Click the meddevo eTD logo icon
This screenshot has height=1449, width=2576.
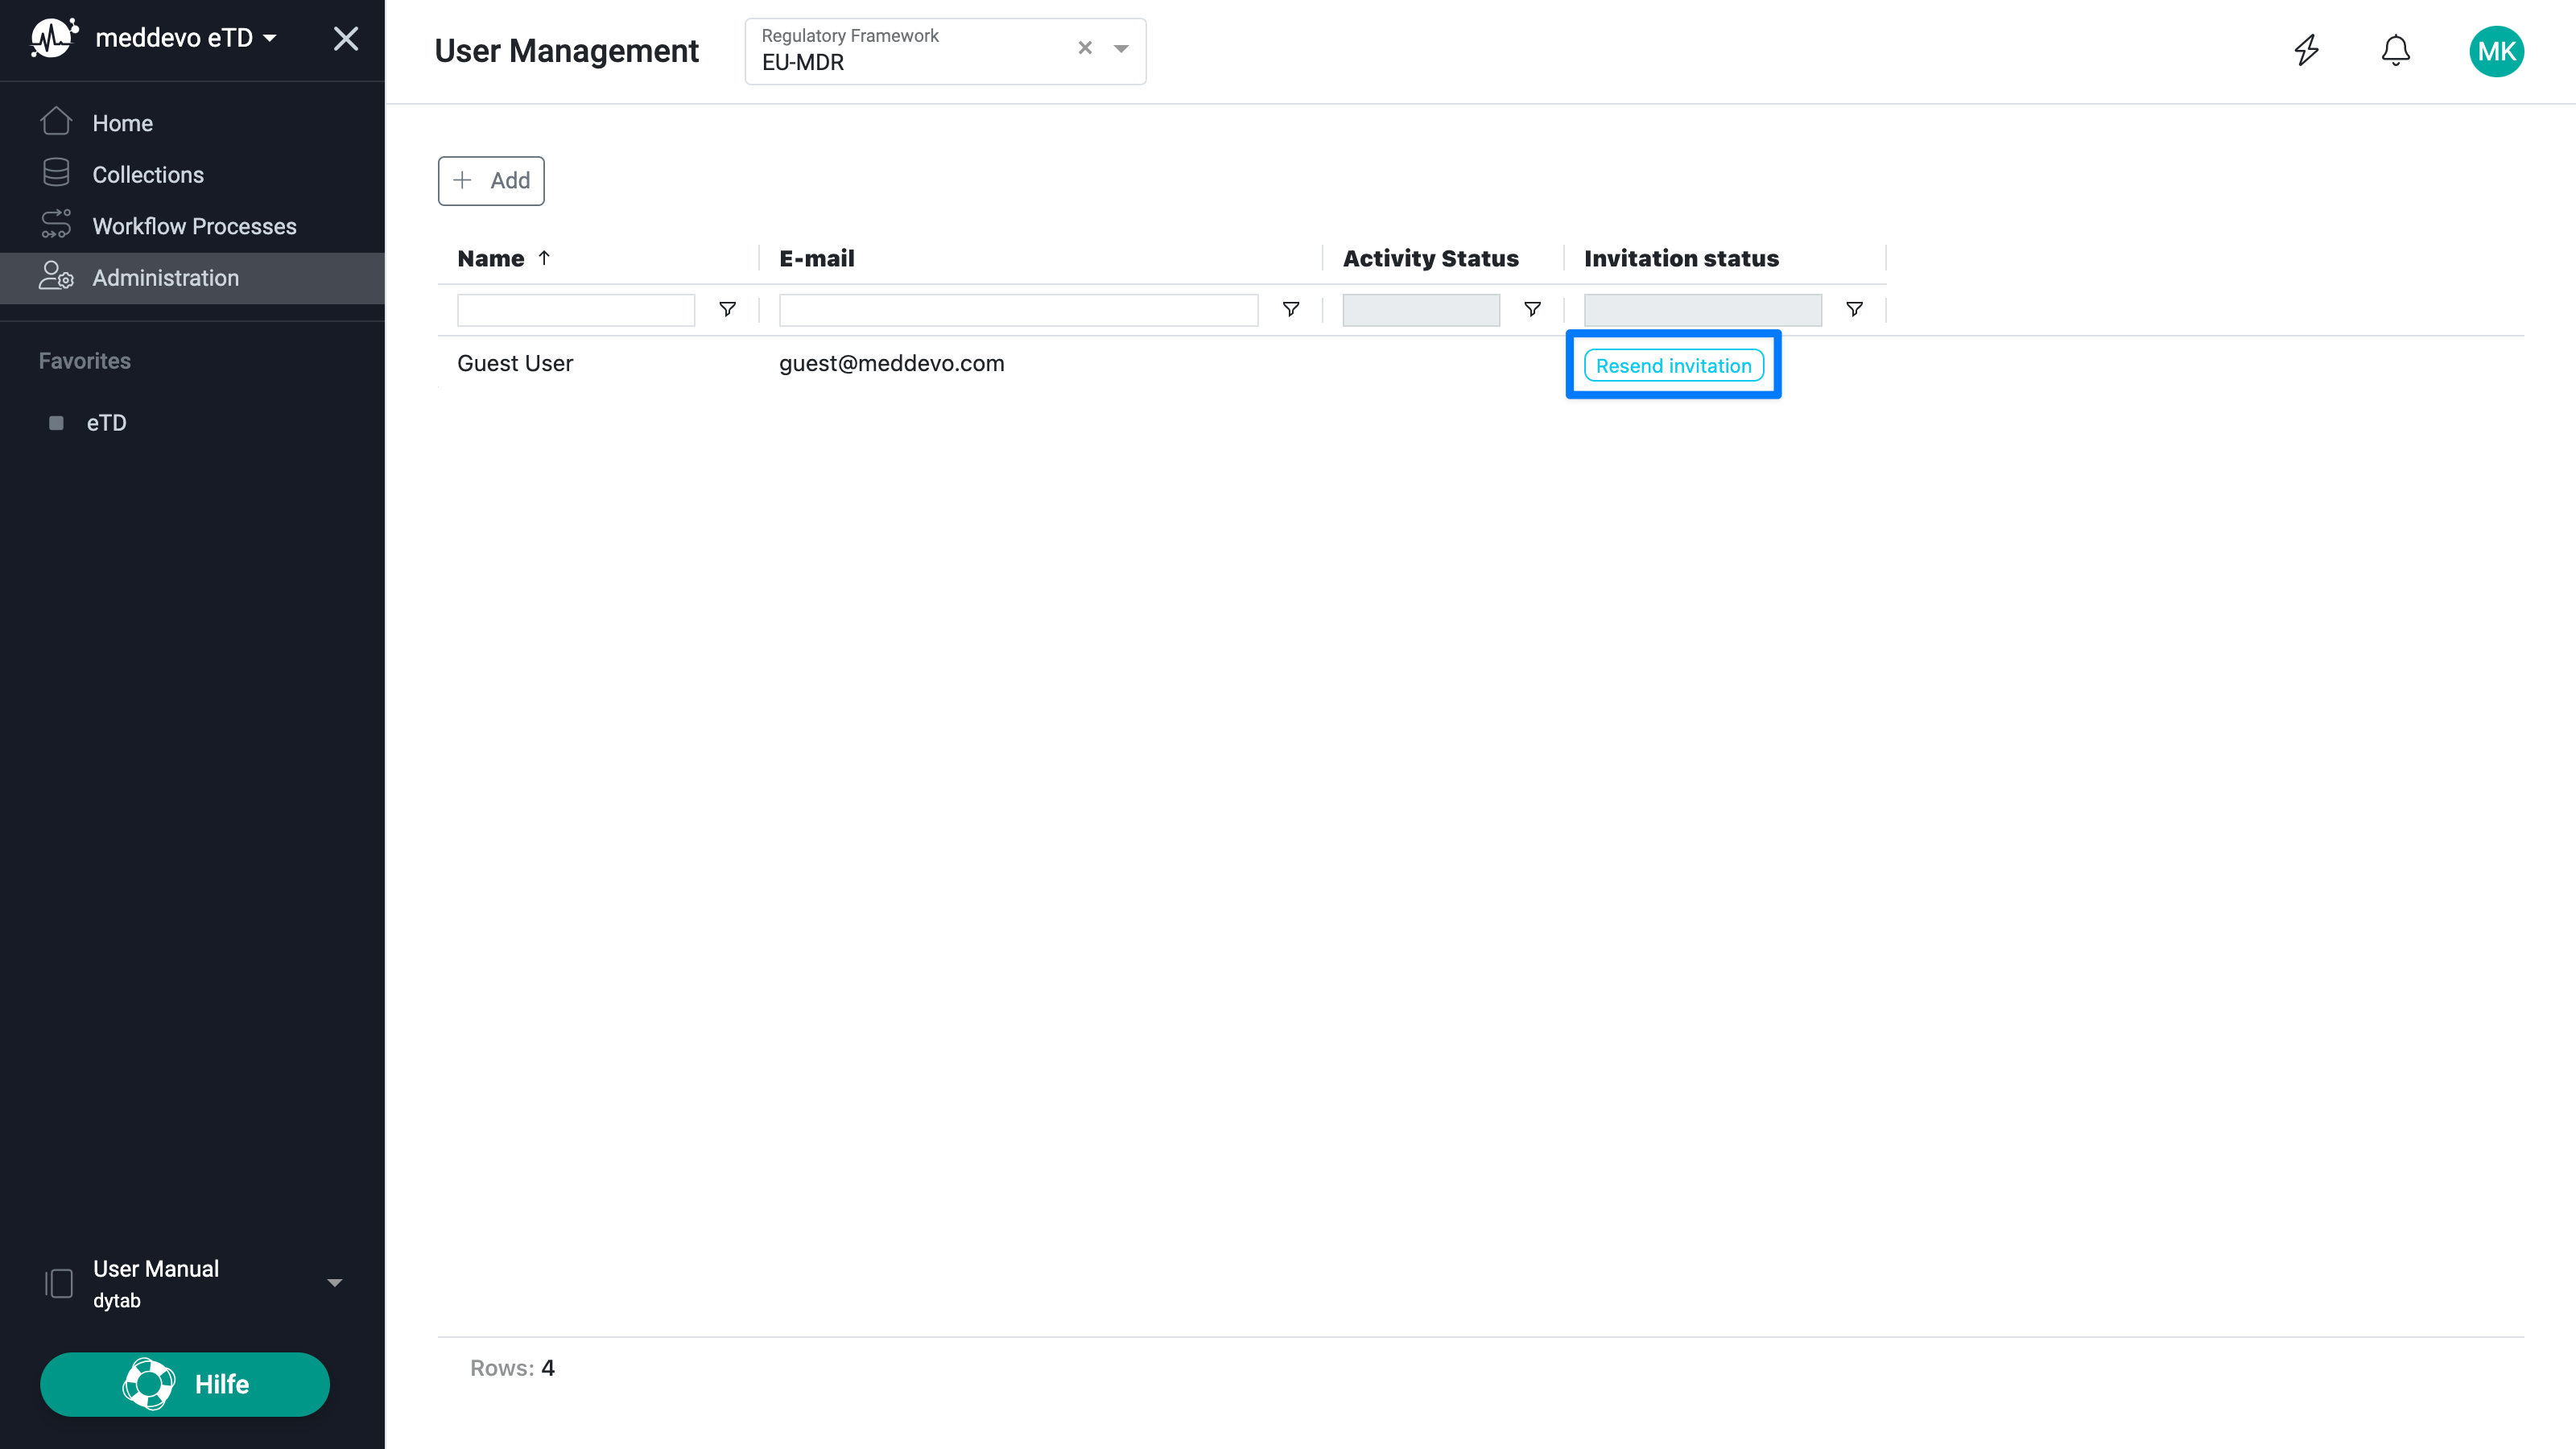point(52,37)
